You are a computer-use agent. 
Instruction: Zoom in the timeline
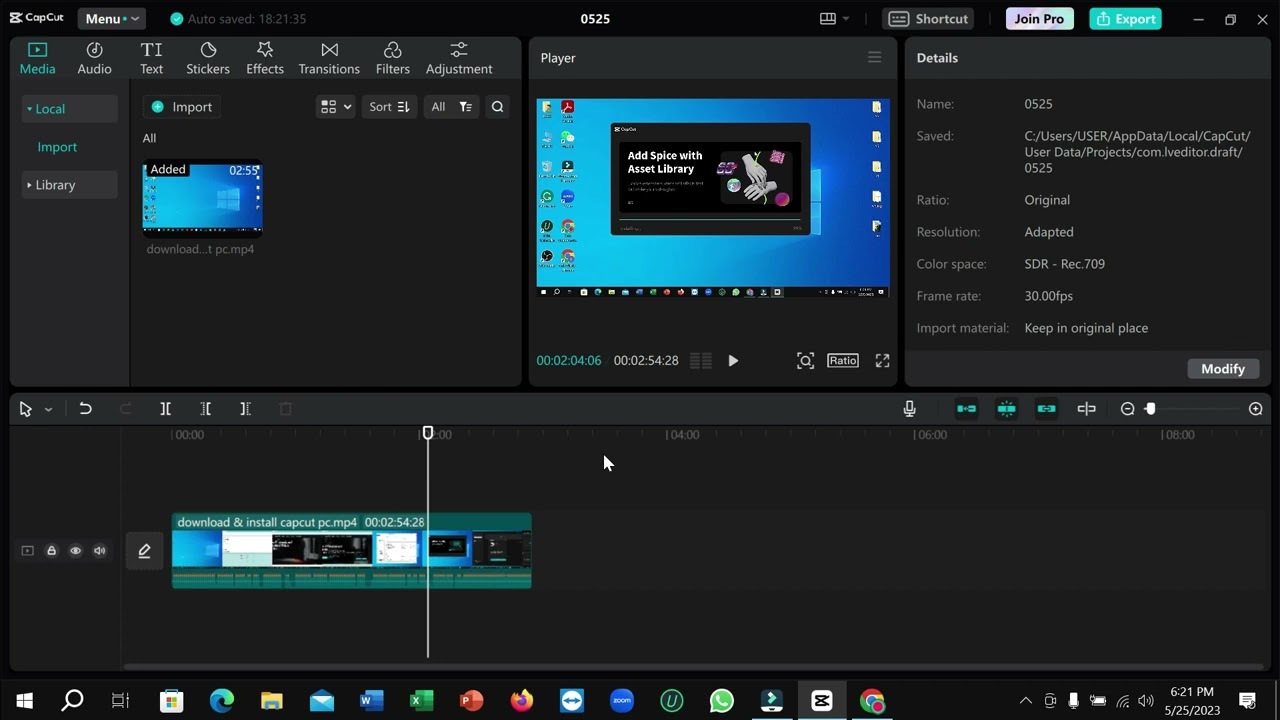(1256, 409)
